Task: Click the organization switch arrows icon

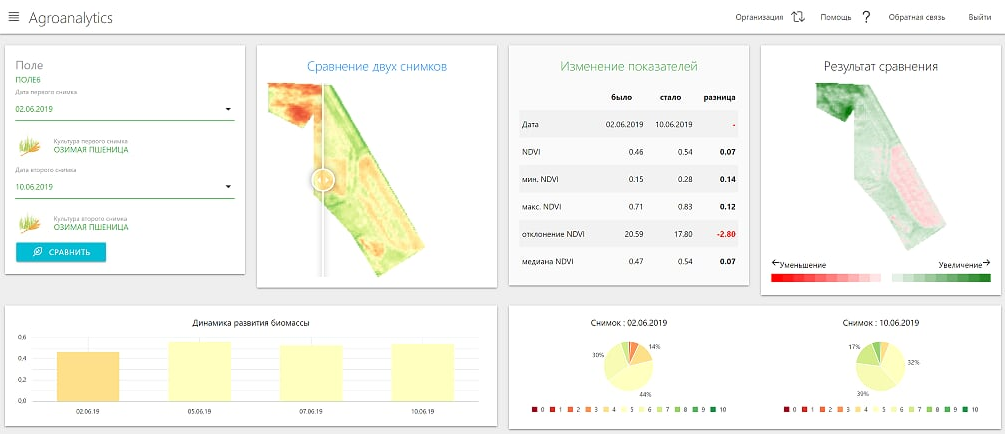Action: coord(798,17)
